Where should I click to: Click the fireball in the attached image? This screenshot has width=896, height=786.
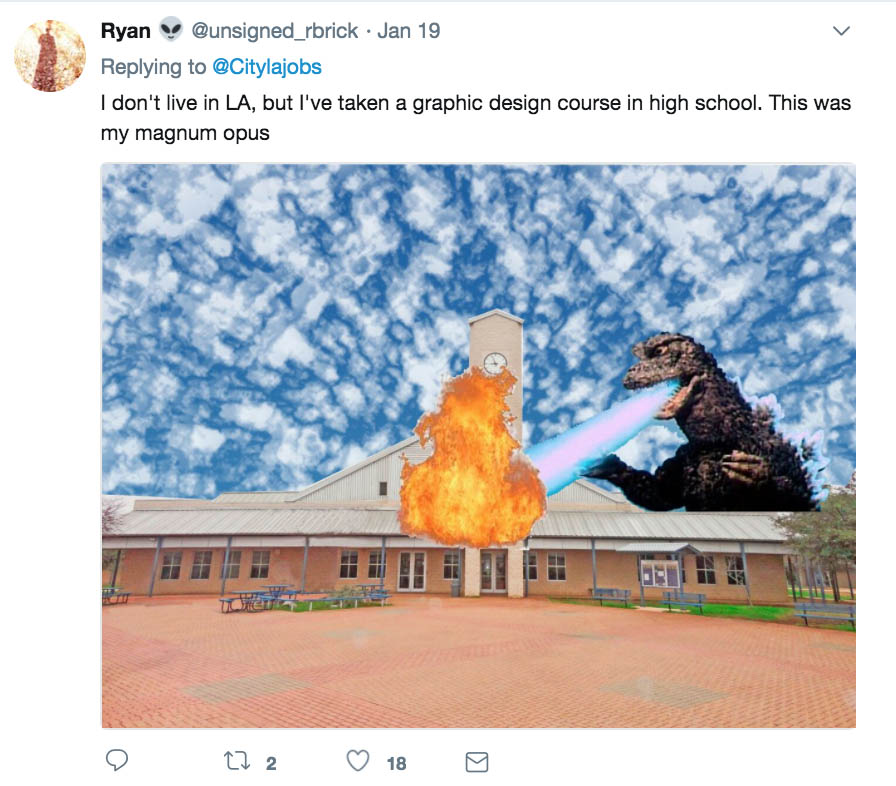pos(471,460)
